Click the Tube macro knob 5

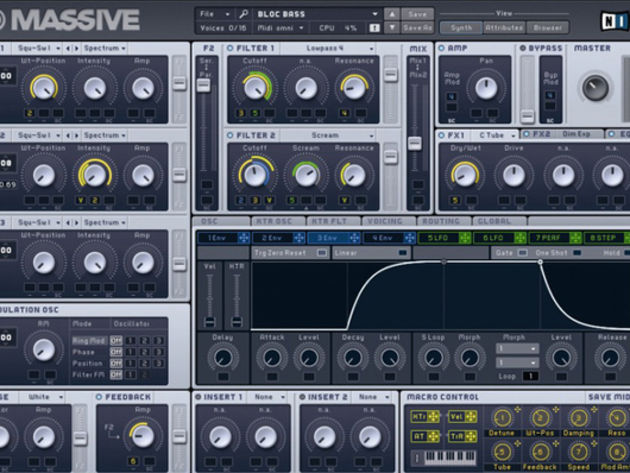click(x=502, y=452)
